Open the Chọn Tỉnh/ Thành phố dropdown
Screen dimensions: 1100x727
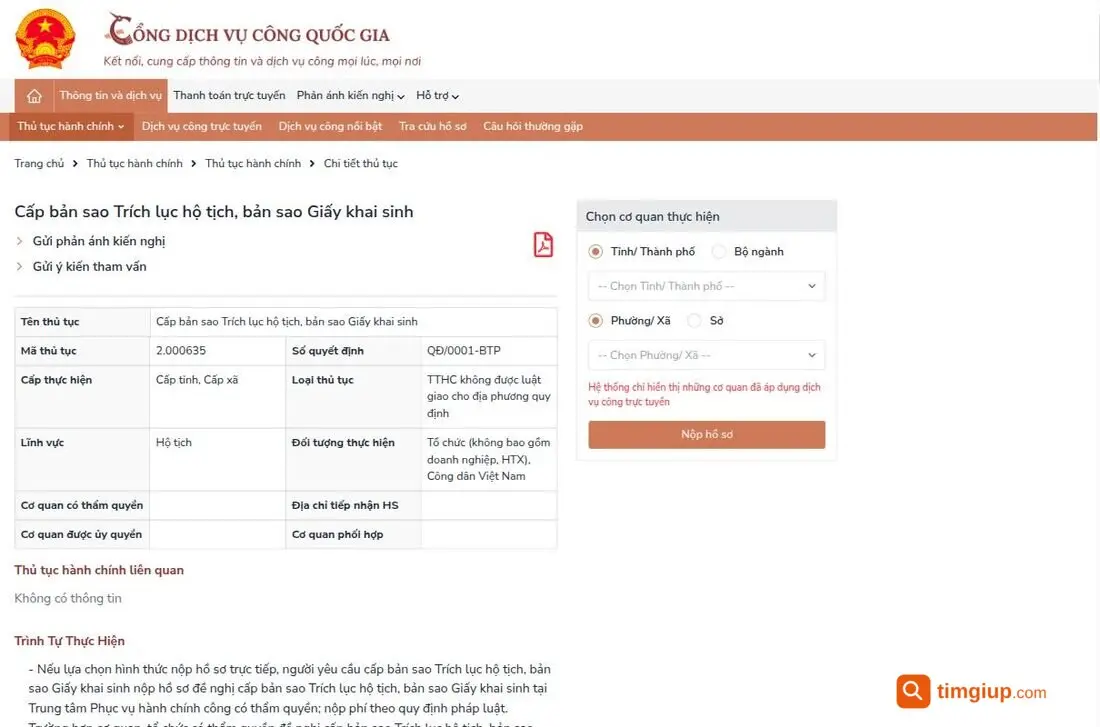pos(706,286)
